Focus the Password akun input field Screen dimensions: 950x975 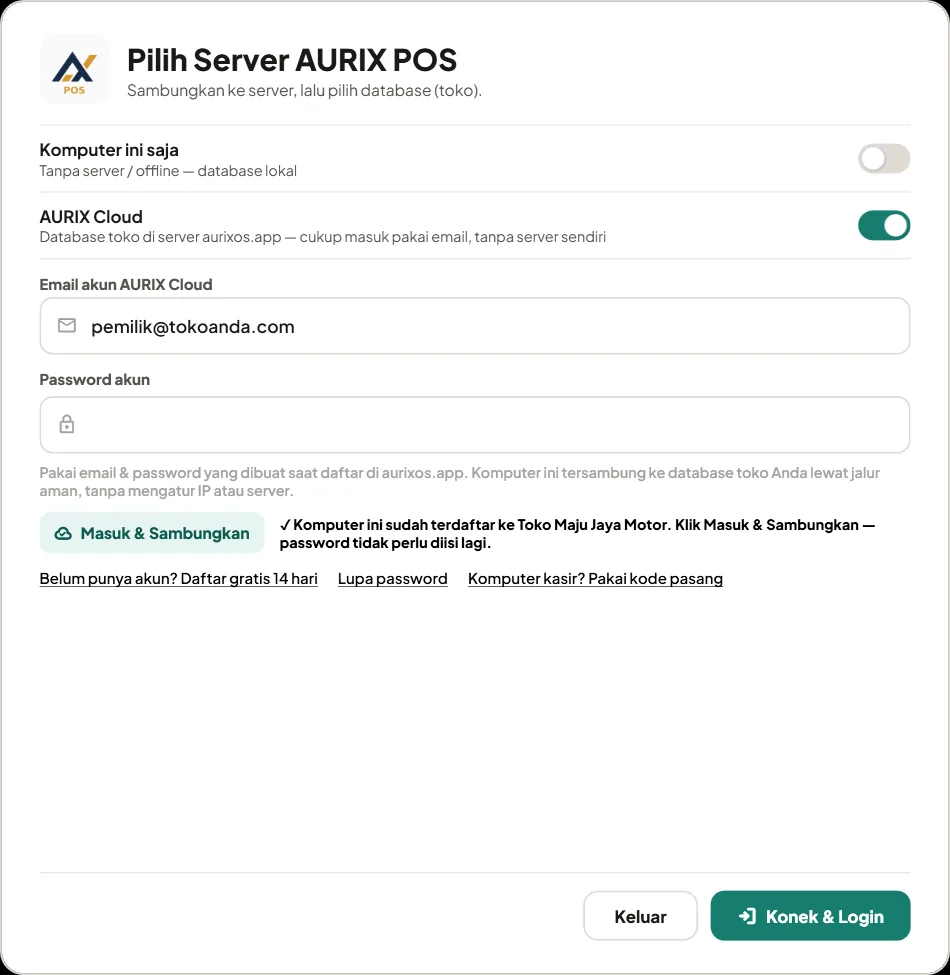click(x=474, y=425)
